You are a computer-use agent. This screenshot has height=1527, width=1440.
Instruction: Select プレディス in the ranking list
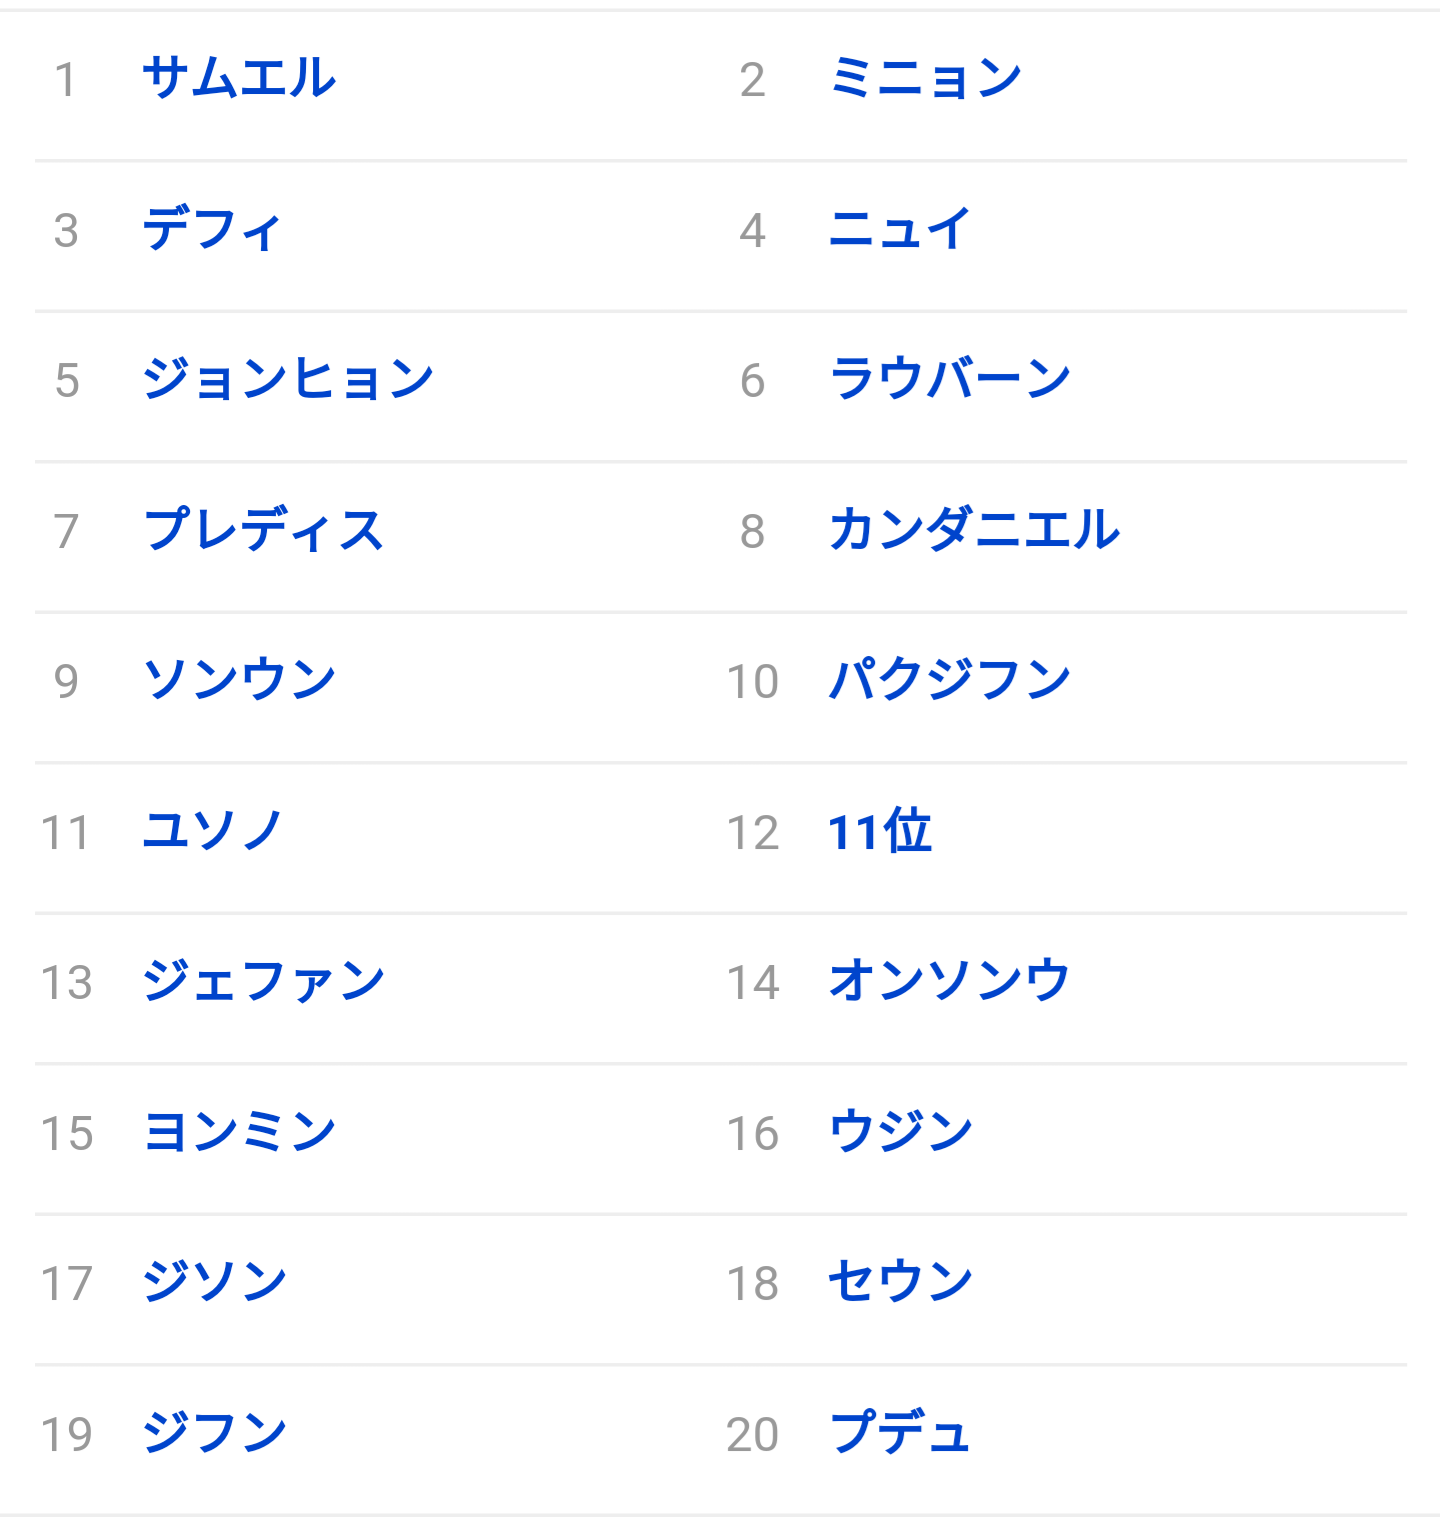[264, 531]
